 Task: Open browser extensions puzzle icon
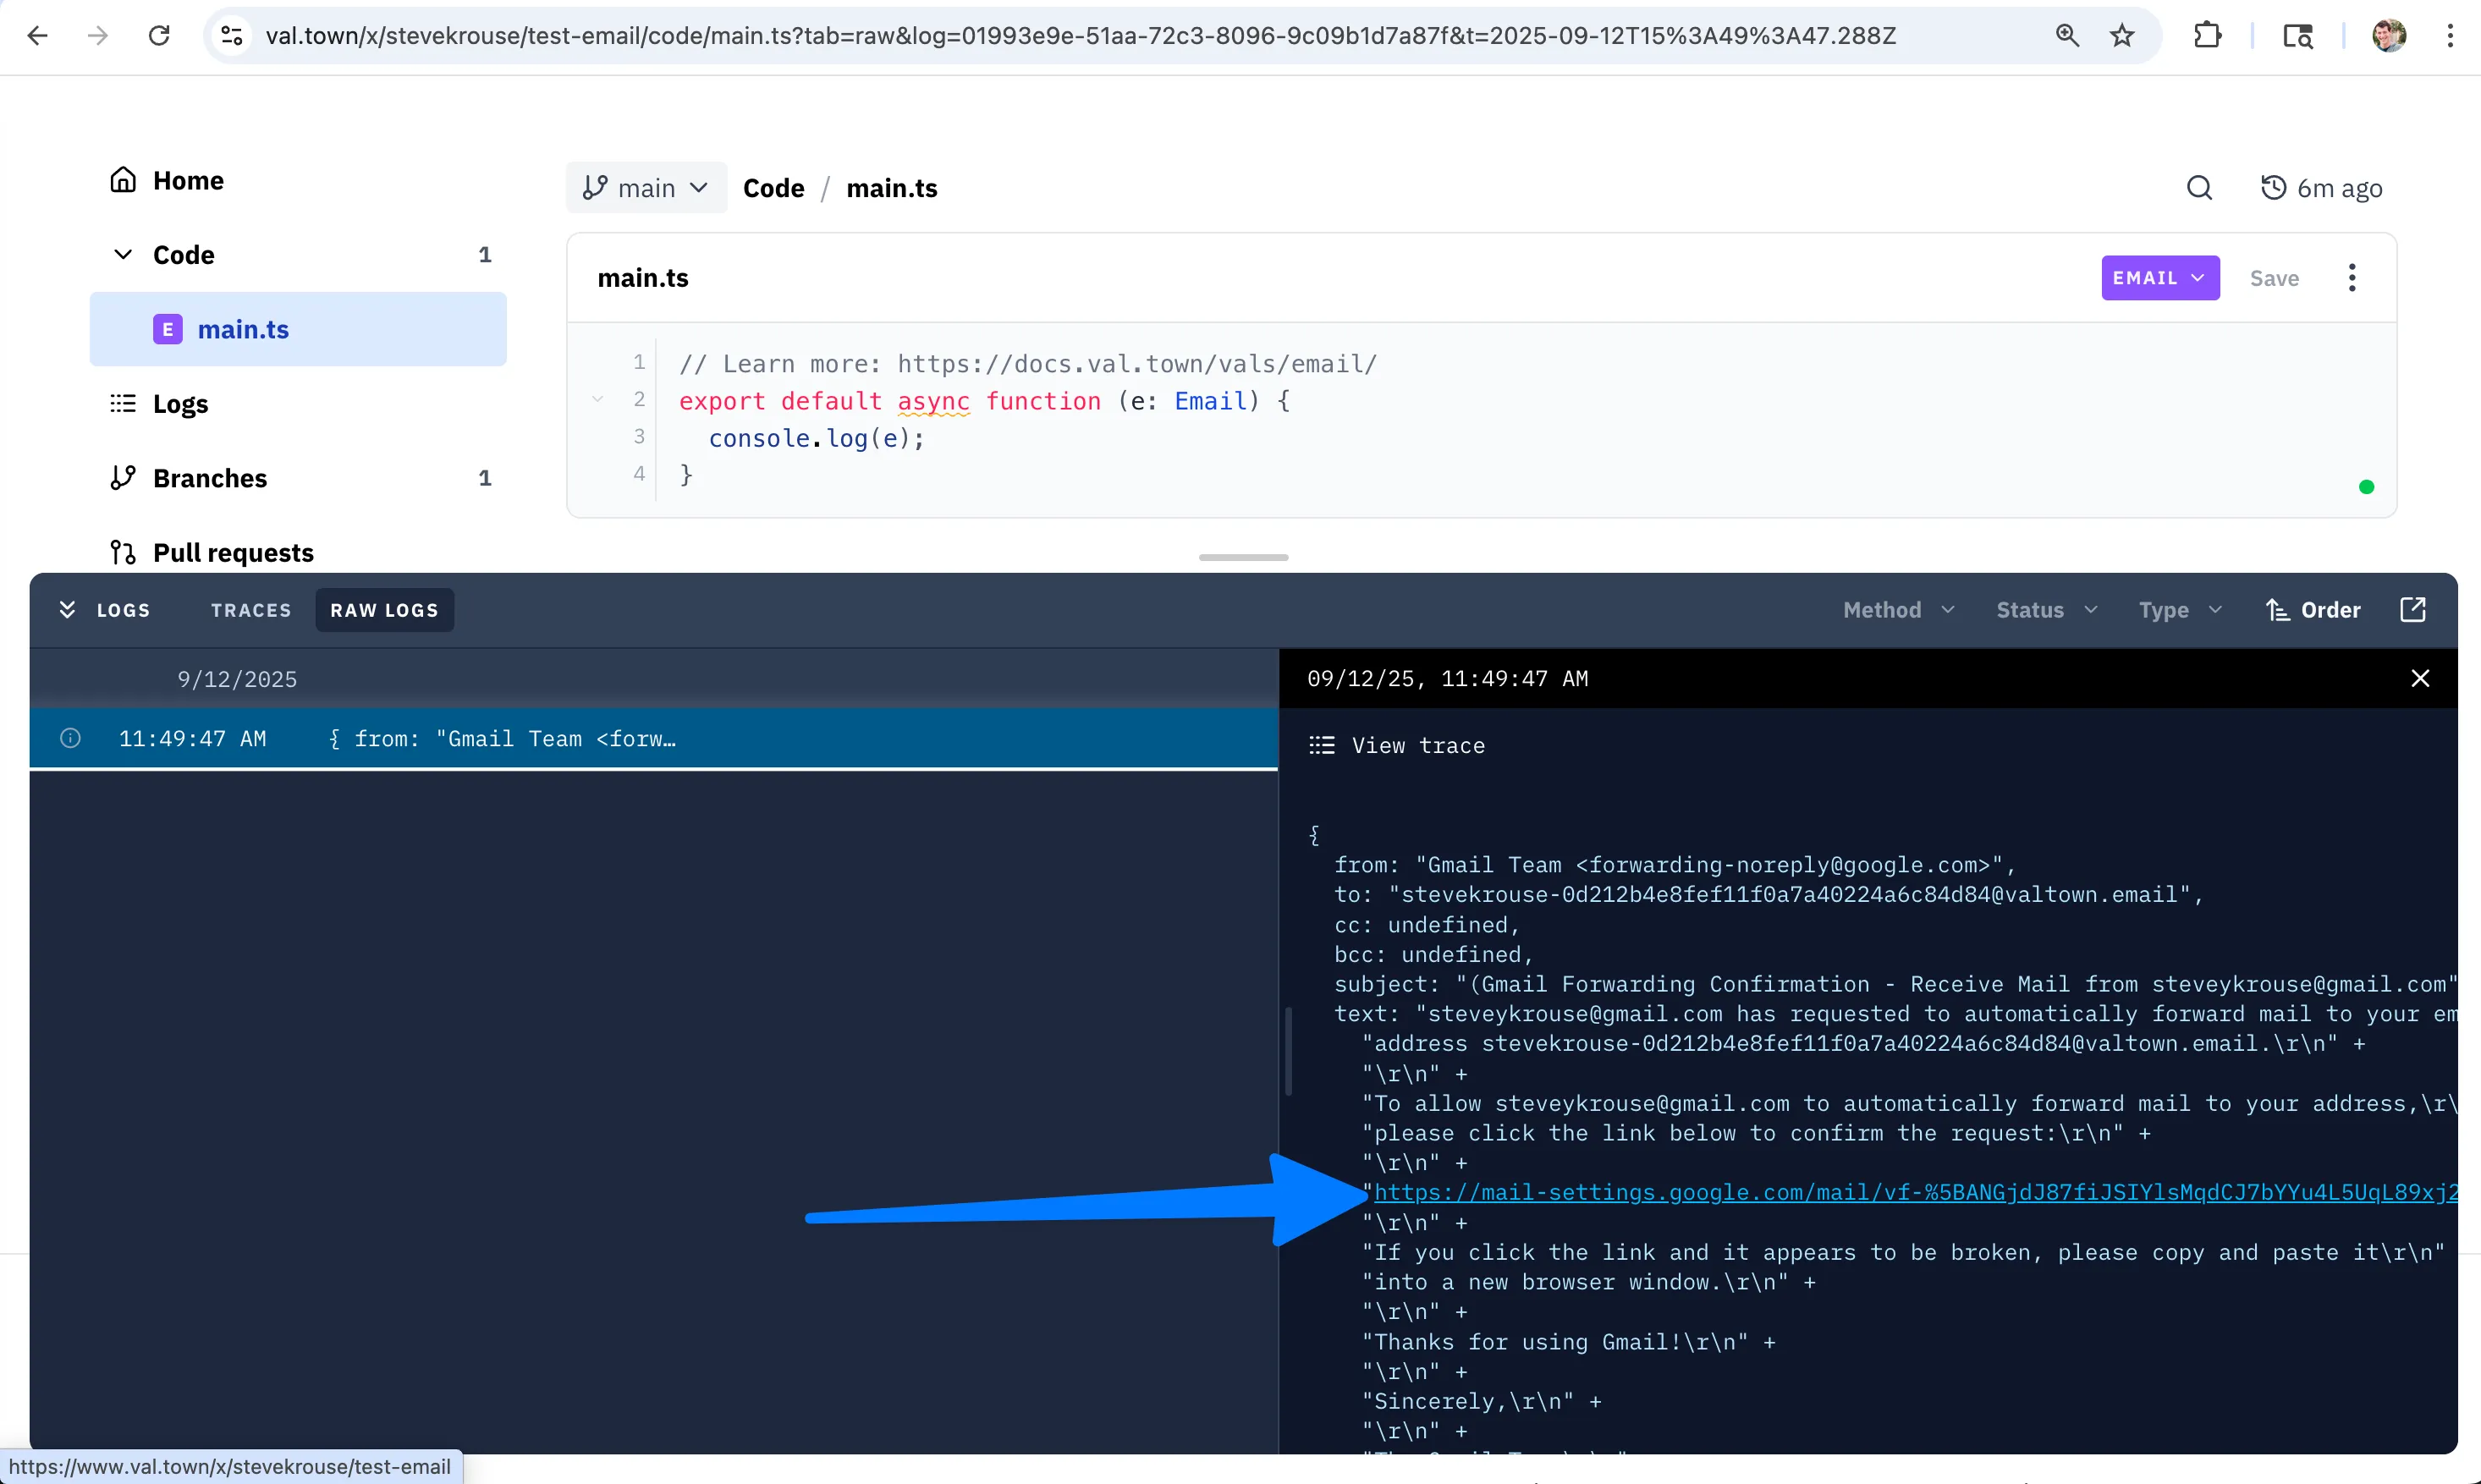[2207, 36]
